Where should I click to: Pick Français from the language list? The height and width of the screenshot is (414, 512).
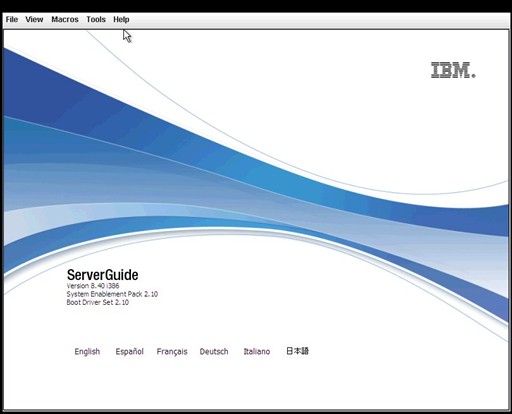(x=172, y=352)
